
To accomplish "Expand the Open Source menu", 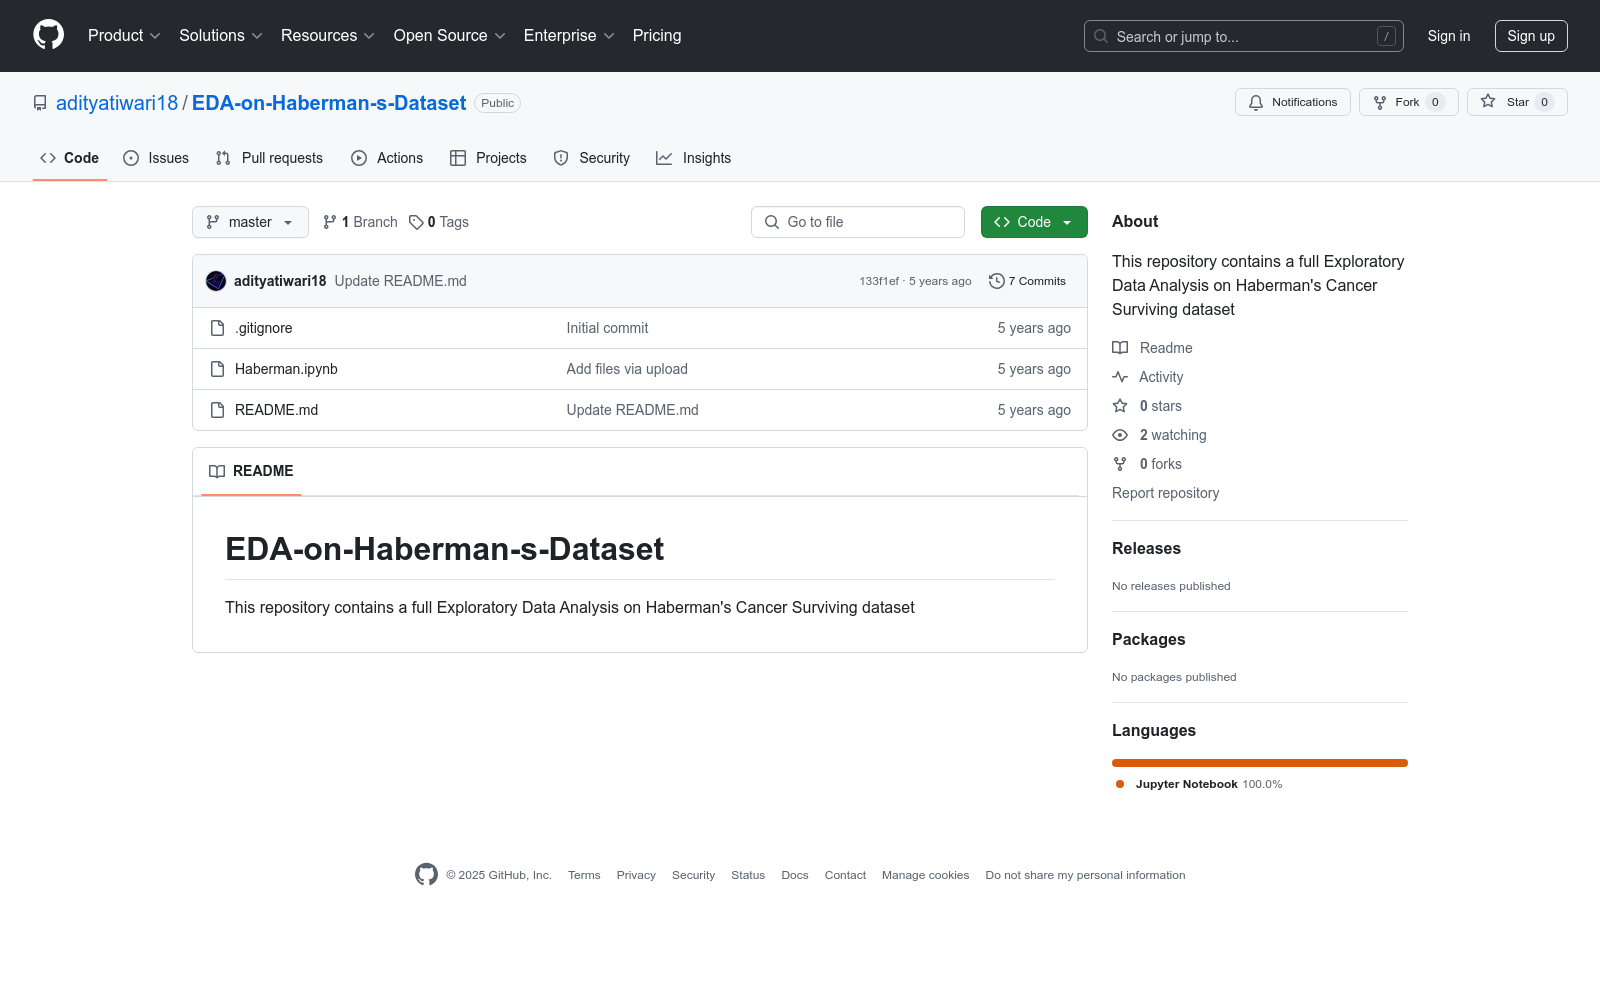I will pos(450,35).
